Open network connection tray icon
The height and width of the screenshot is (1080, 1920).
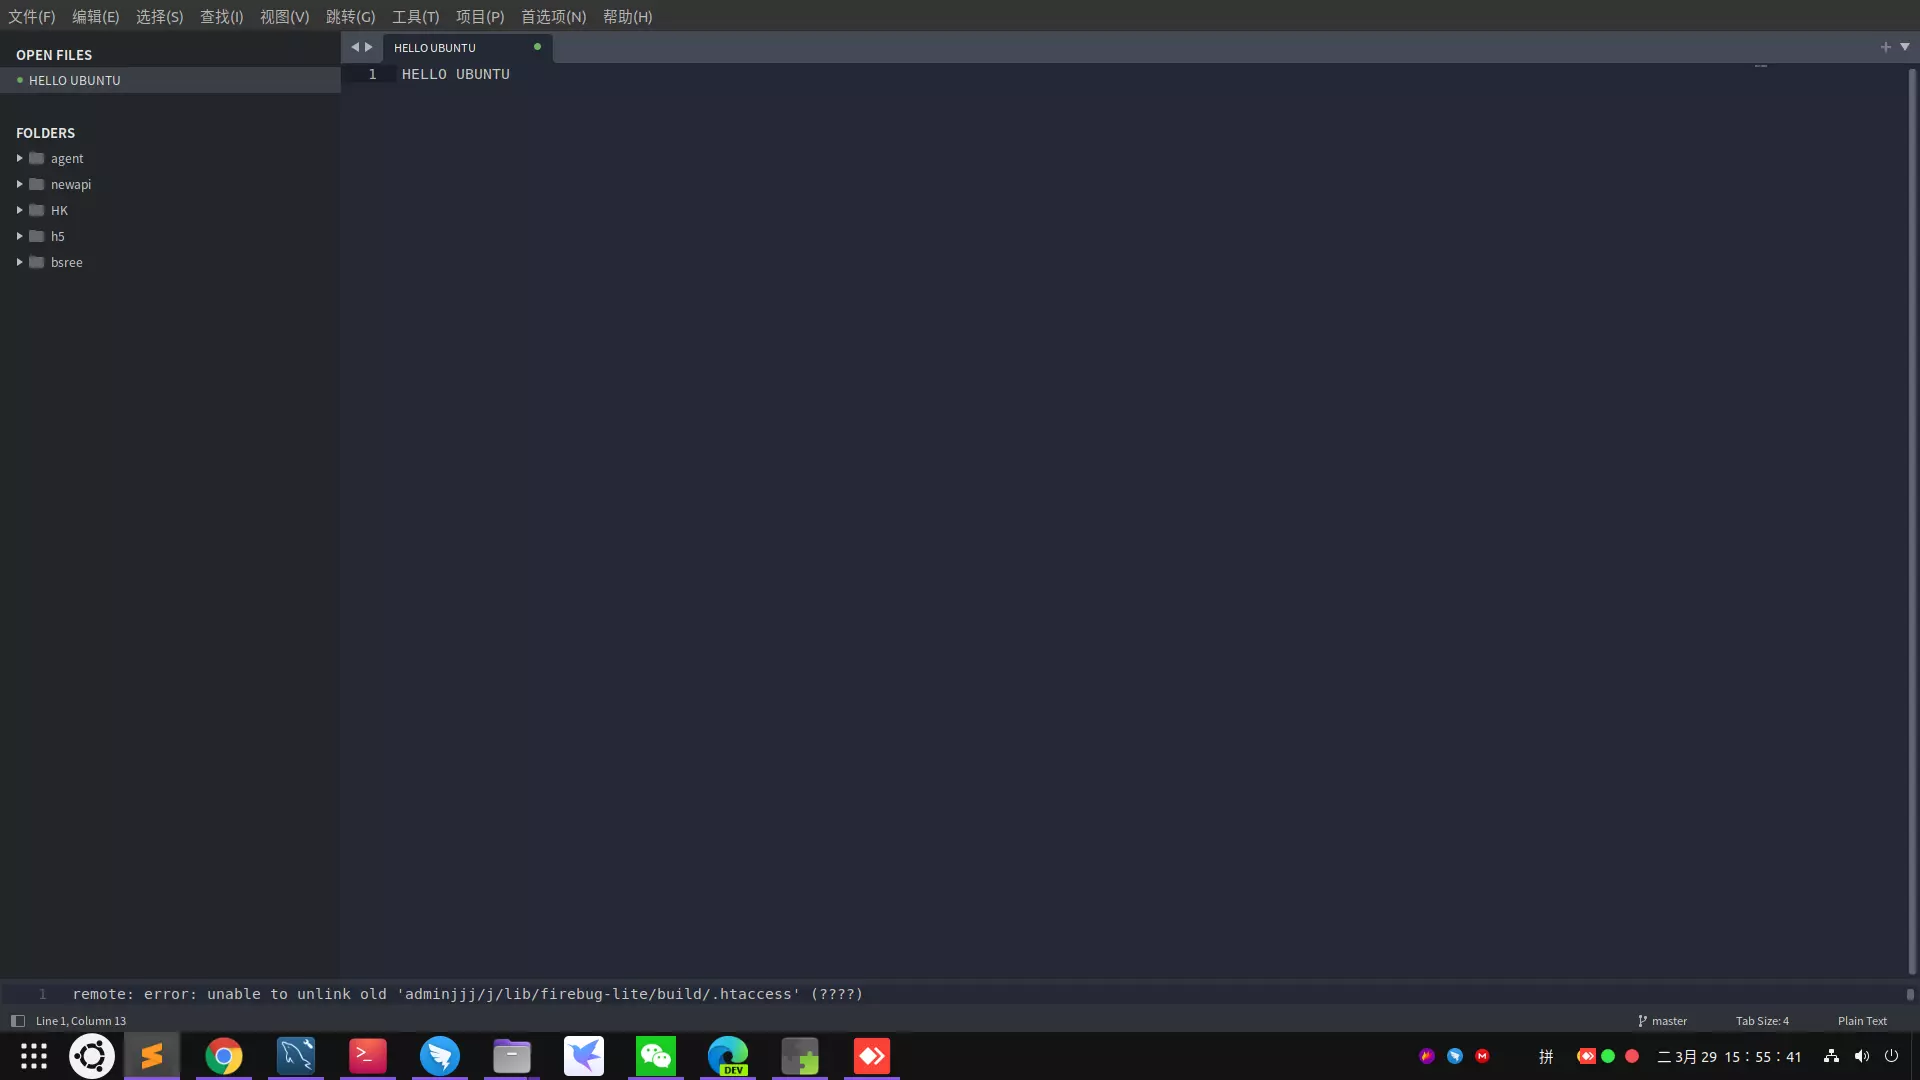click(1831, 1056)
